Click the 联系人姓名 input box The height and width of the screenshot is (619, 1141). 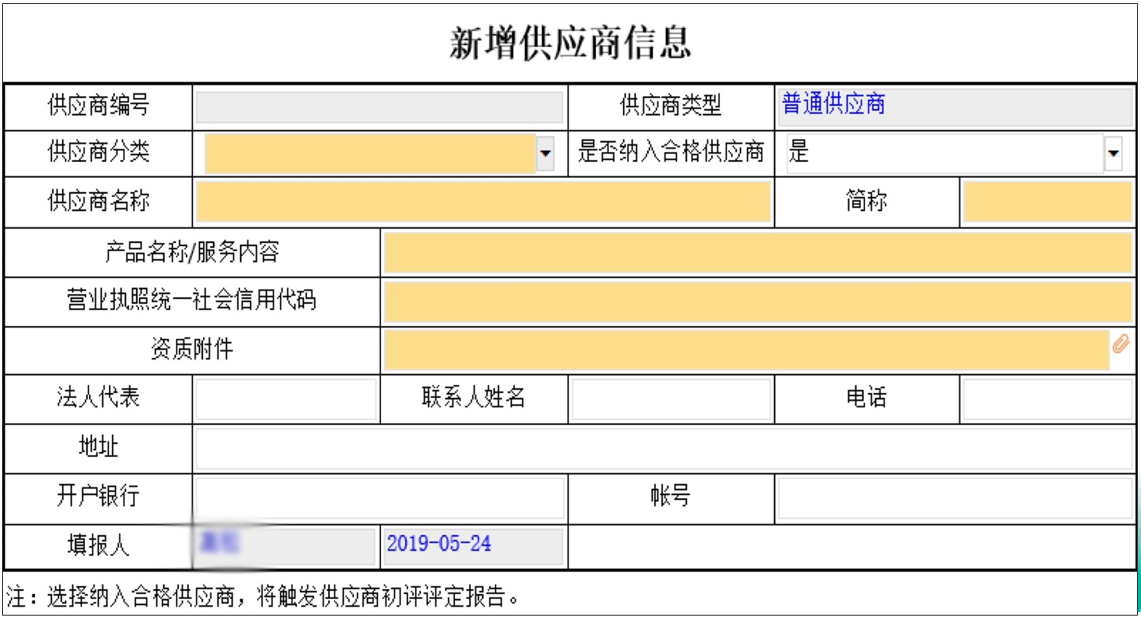[x=671, y=399]
